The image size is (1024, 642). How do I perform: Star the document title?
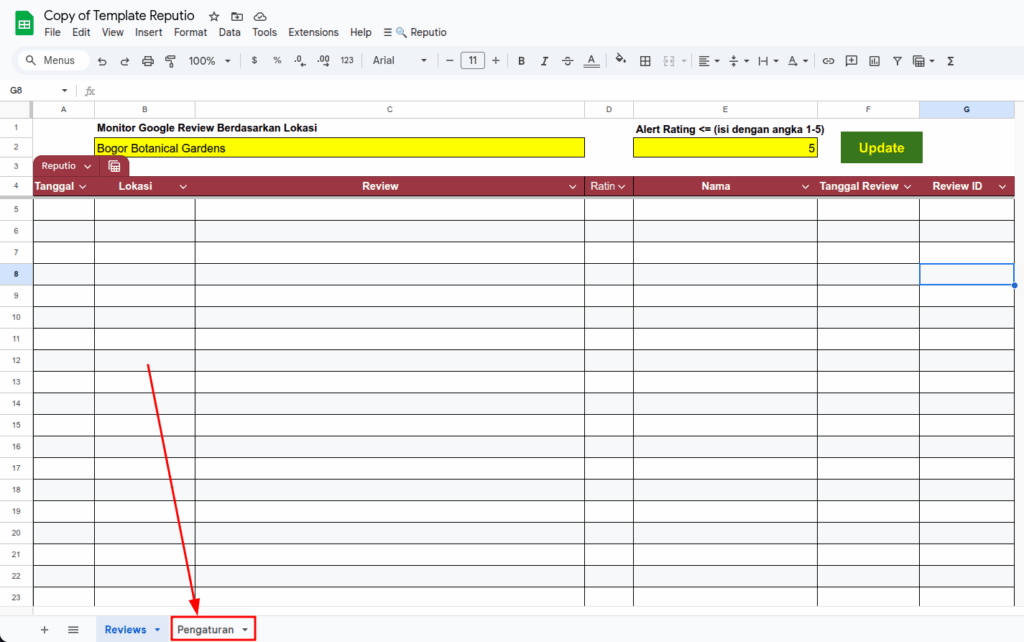214,17
